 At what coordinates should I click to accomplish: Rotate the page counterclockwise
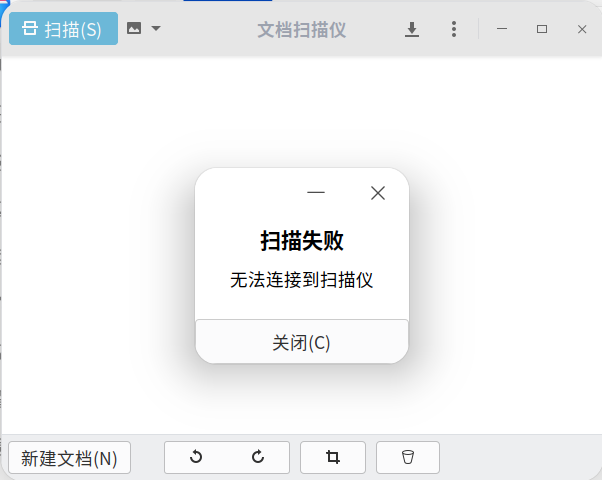click(x=196, y=457)
